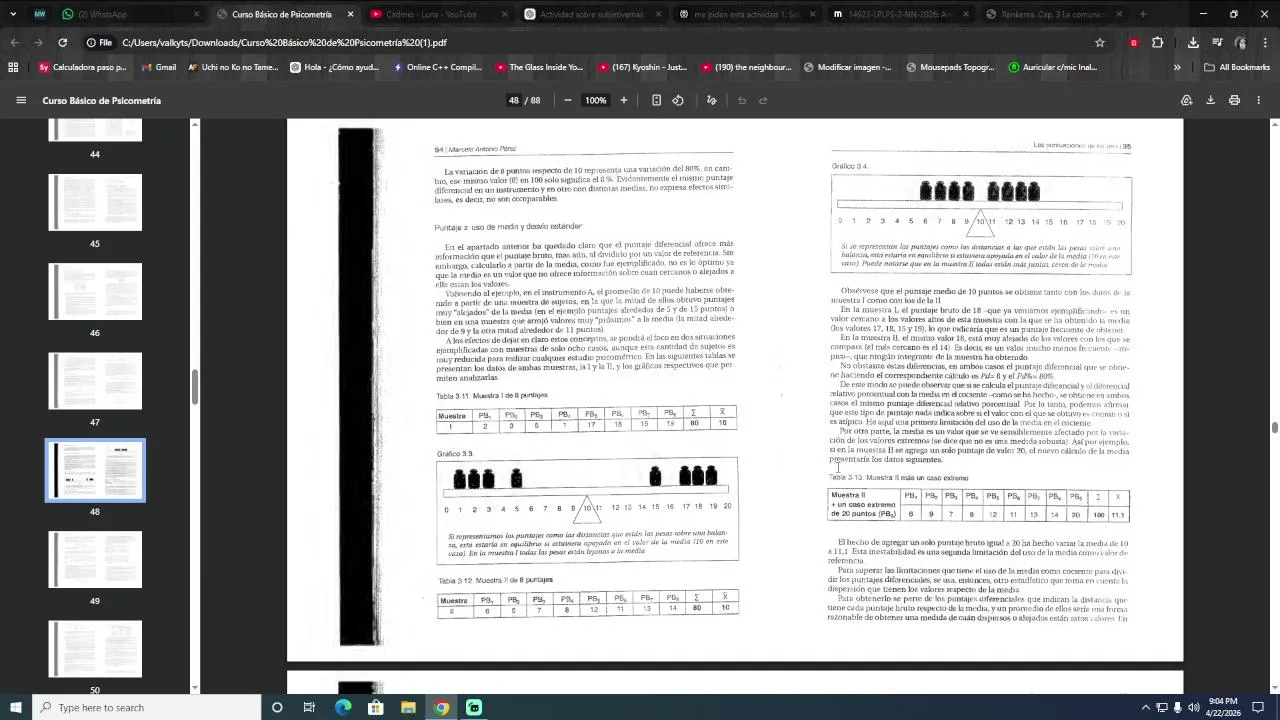The width and height of the screenshot is (1280, 720).
Task: Open PDF viewer more actions menu
Action: pos(1258,100)
